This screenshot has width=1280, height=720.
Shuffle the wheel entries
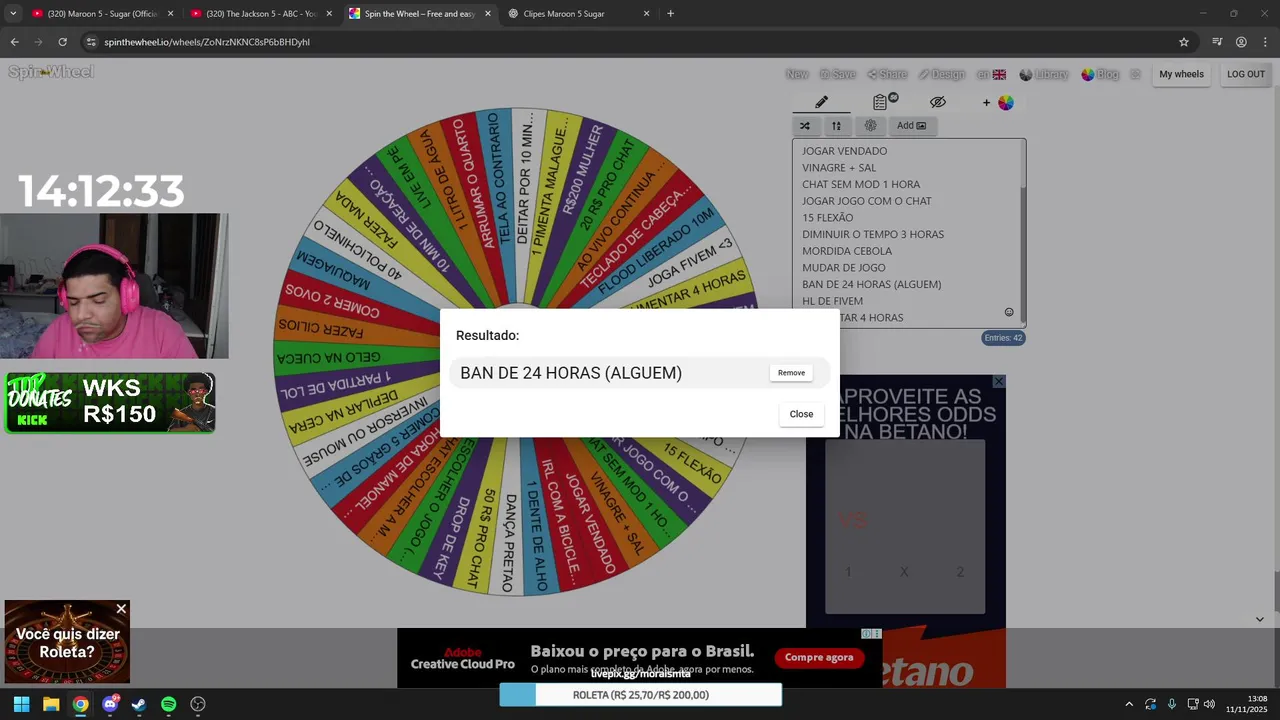(x=805, y=126)
